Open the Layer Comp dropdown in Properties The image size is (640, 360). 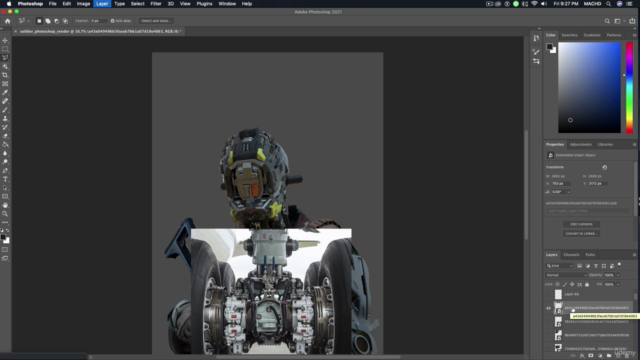pos(588,211)
